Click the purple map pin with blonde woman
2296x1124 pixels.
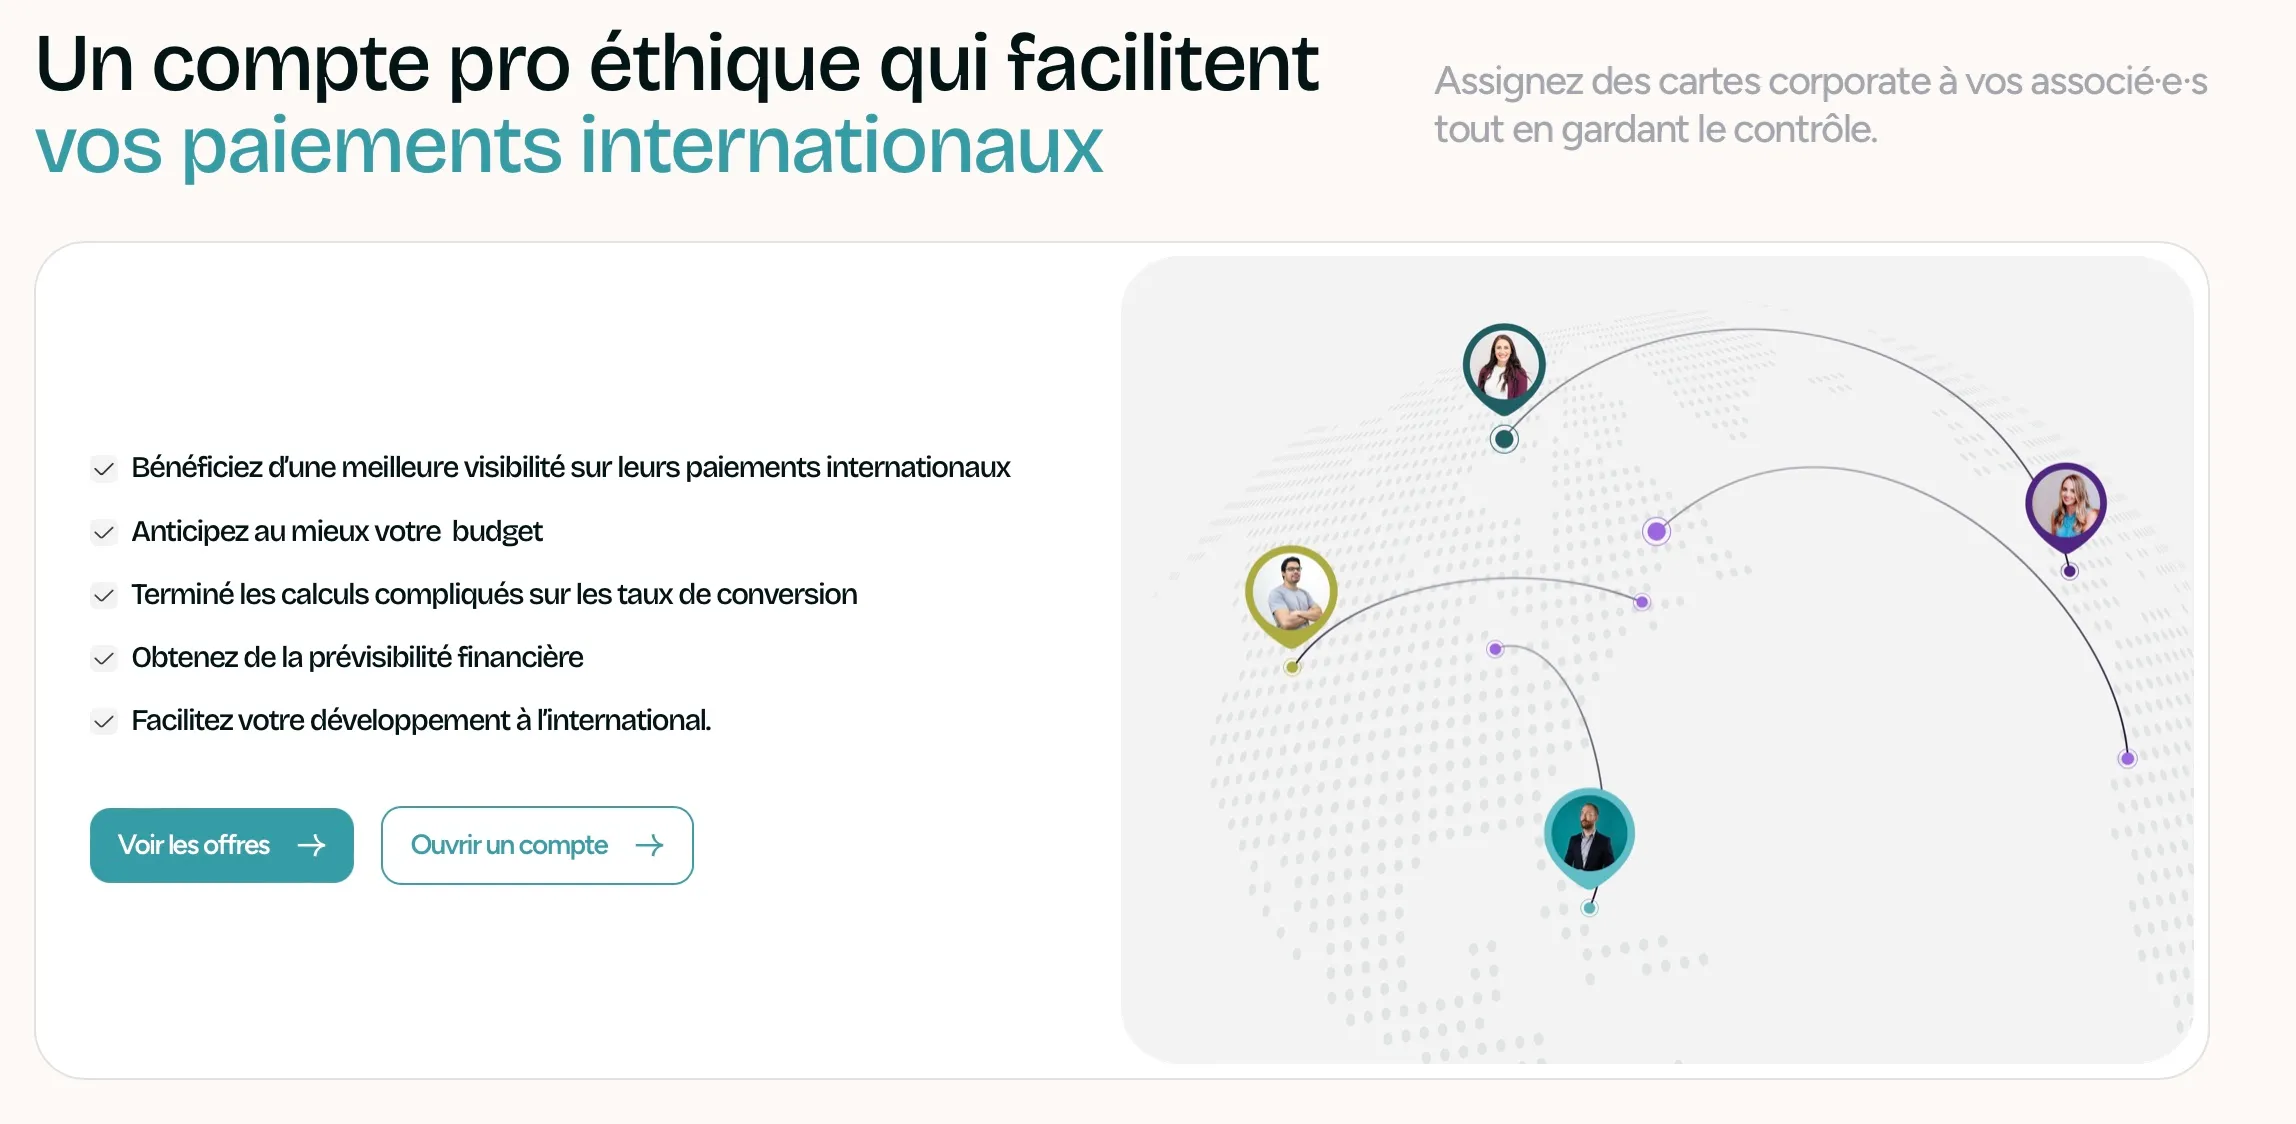(2065, 505)
